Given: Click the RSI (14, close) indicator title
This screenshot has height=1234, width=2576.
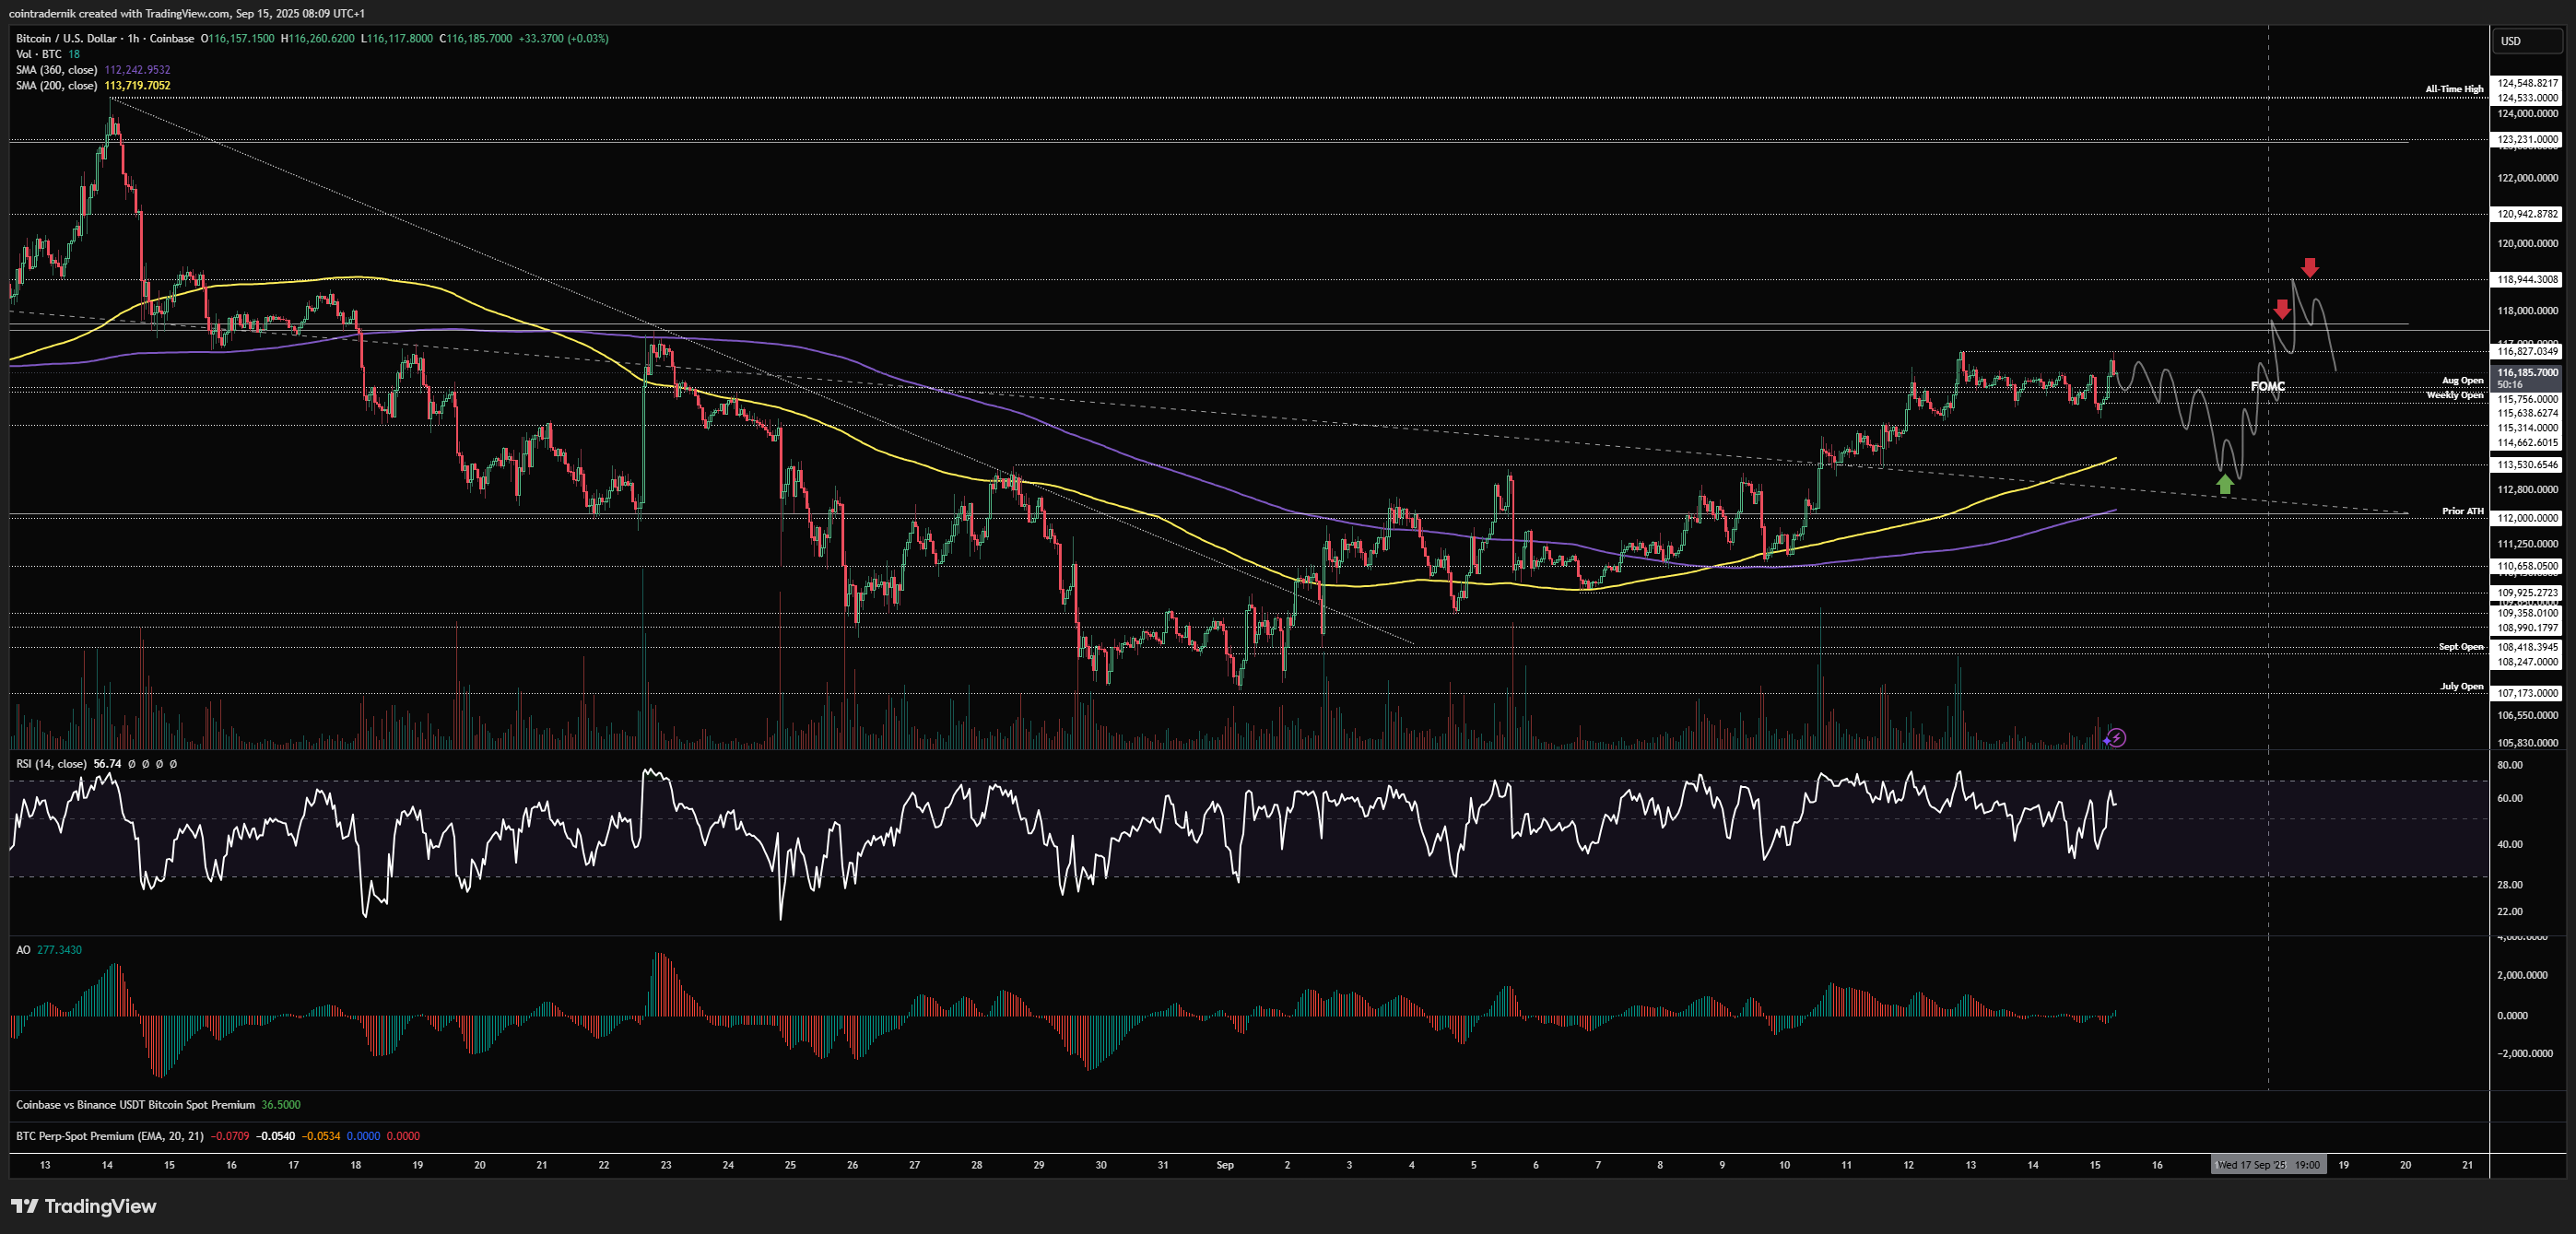Looking at the screenshot, I should [x=52, y=764].
